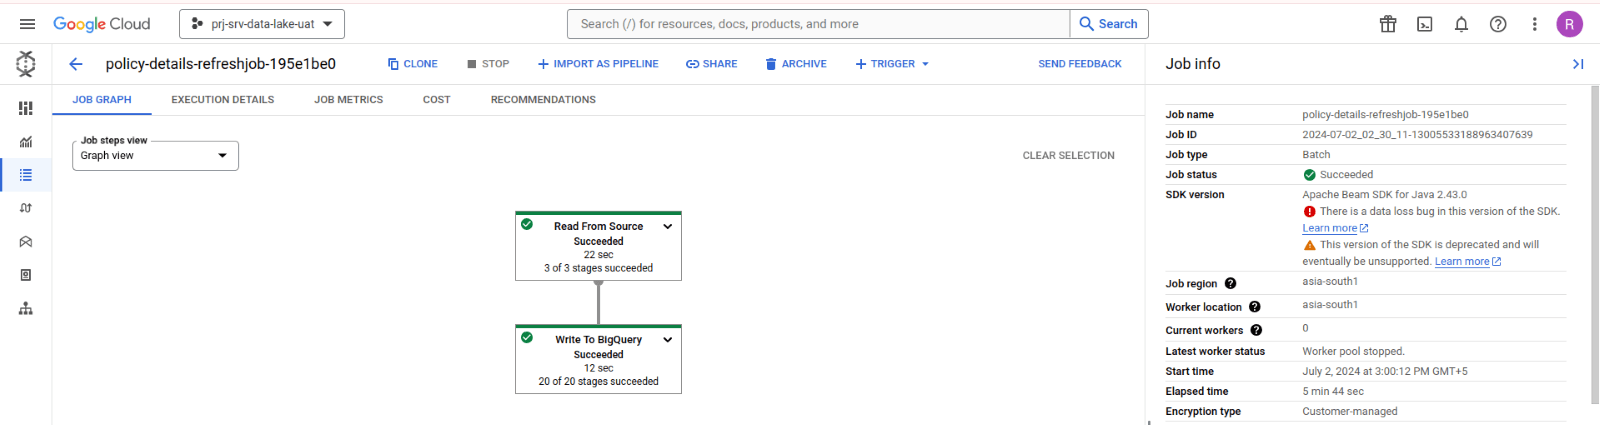Show help for Job region
The image size is (1600, 425).
(x=1230, y=283)
